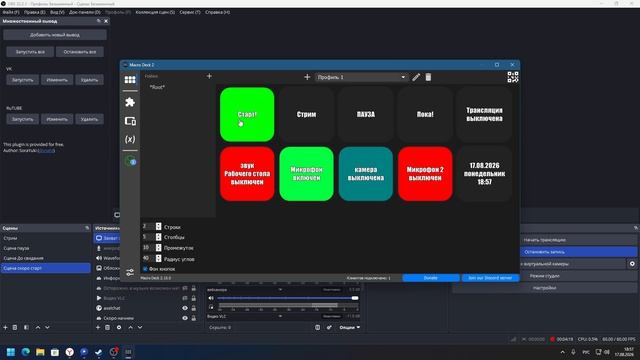640x360 pixels.
Task: Click ПАУЗА deck button
Action: point(366,114)
